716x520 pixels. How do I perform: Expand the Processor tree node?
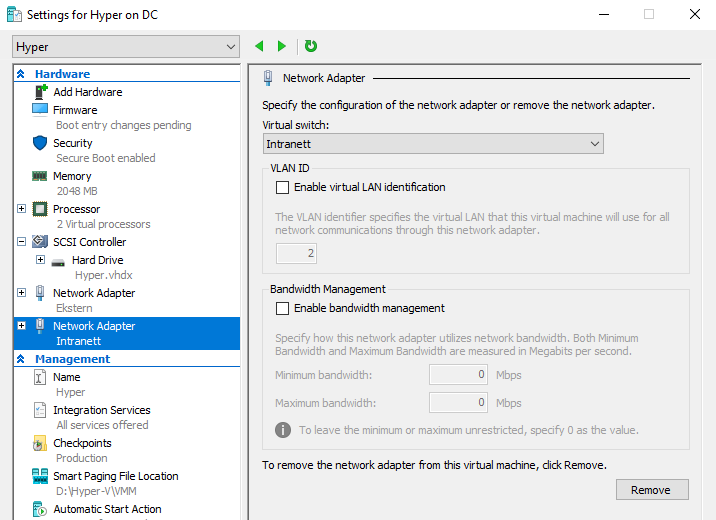point(22,209)
